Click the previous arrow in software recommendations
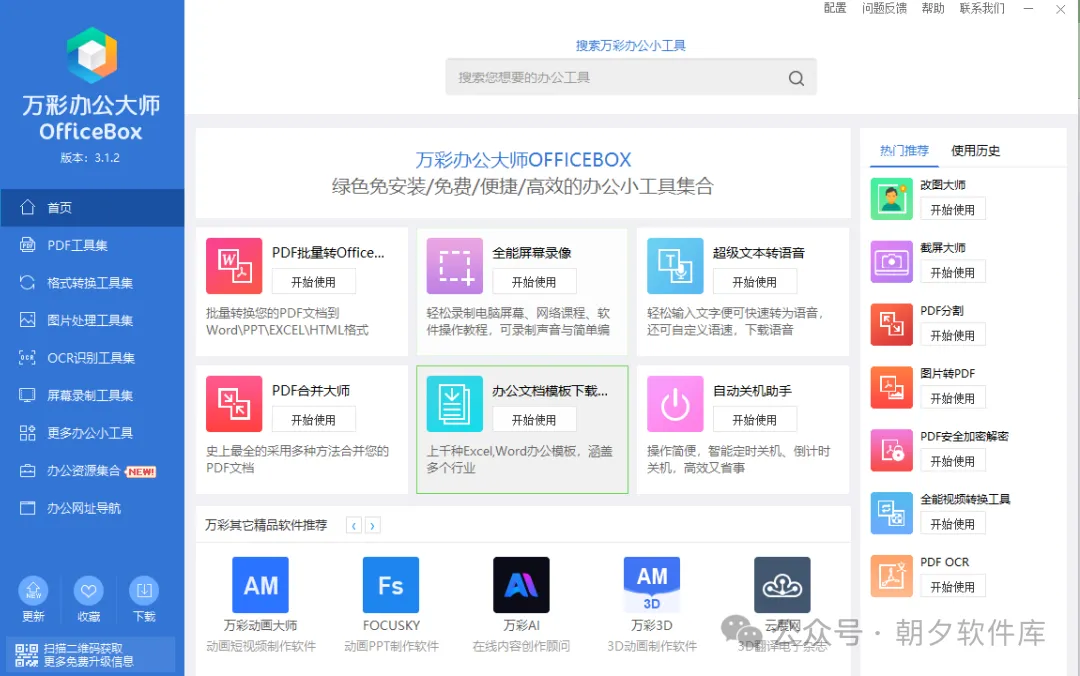The width and height of the screenshot is (1080, 676). [x=353, y=524]
